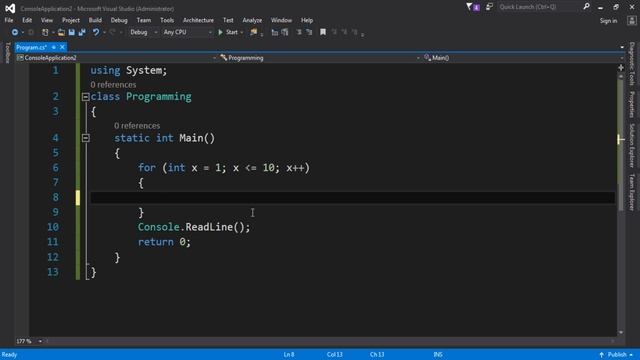This screenshot has height=360, width=640.
Task: Click the Program.cs tab pin icon
Action: [53, 47]
